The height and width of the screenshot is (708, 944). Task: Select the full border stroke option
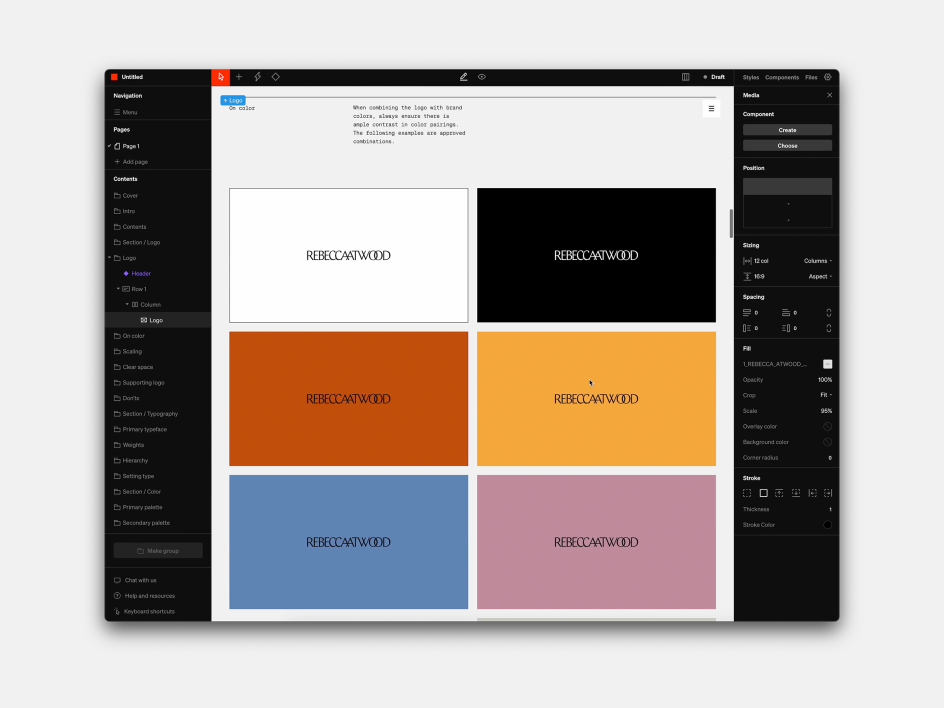click(763, 493)
